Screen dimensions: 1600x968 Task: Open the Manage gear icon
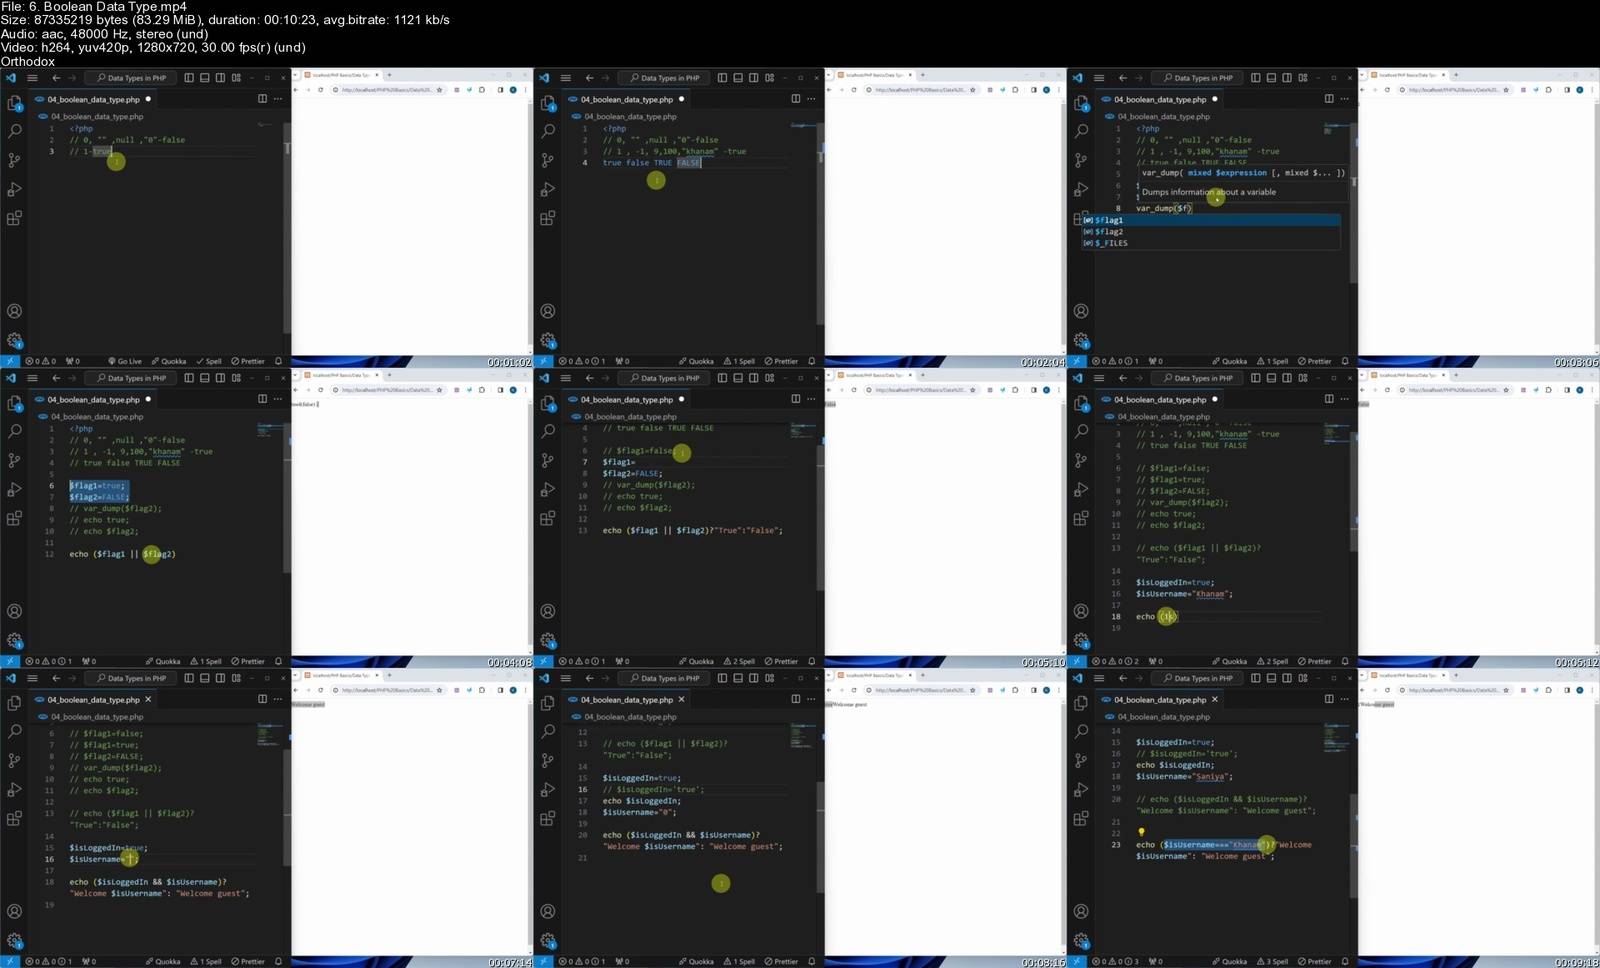[15, 340]
